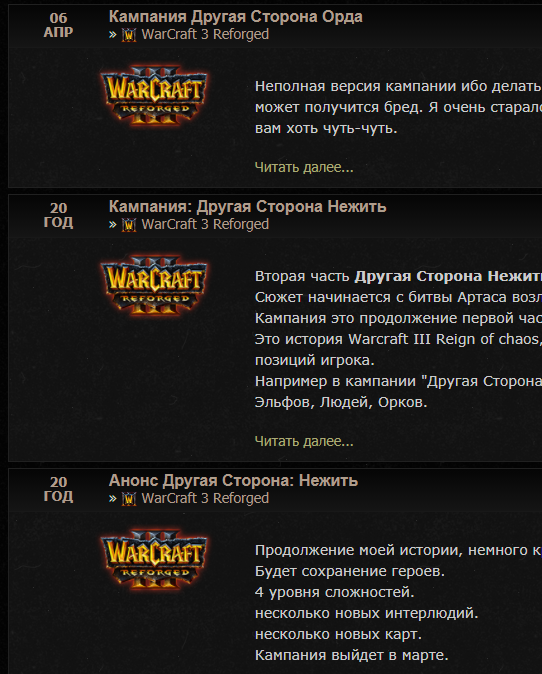Click WarCraft 3 Reforged category under Анонс post

[205, 498]
